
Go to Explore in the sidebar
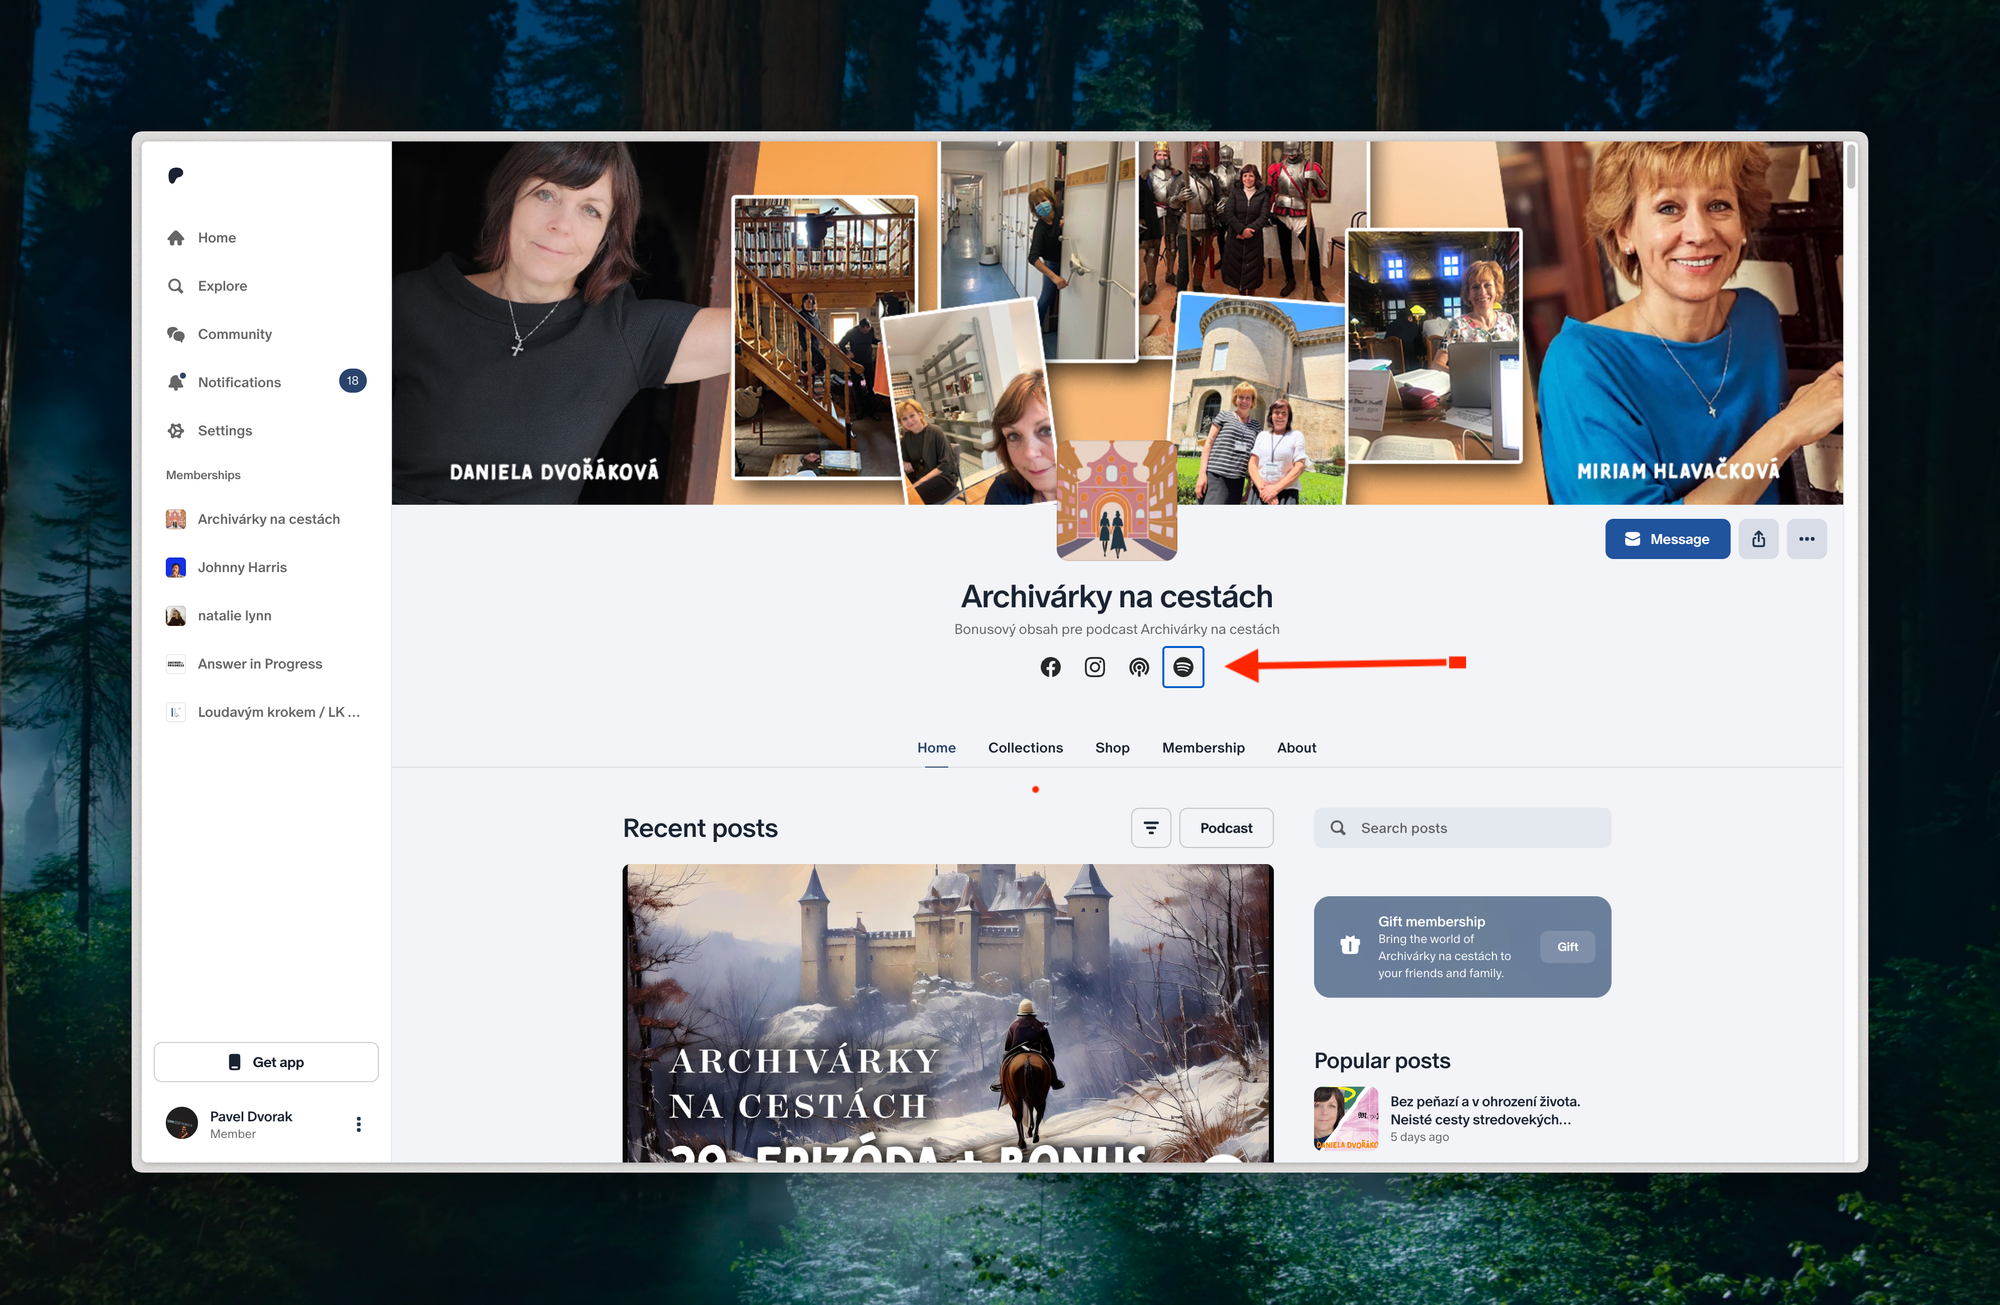click(x=222, y=286)
